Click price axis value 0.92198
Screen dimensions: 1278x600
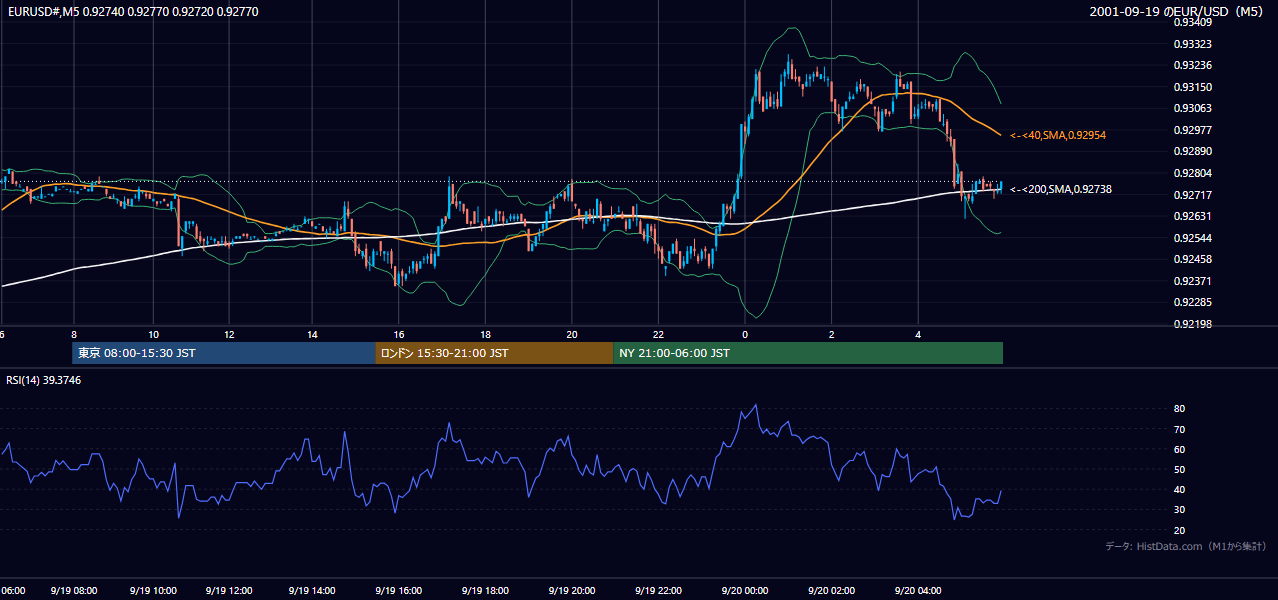click(1193, 324)
